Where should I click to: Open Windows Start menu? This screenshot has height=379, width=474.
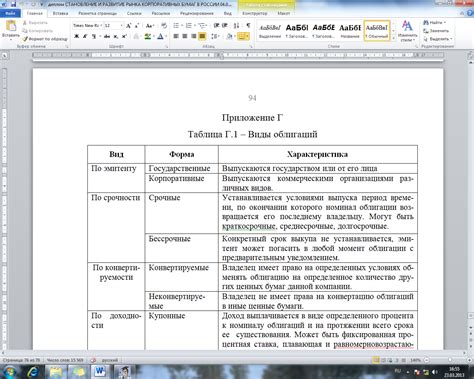pyautogui.click(x=9, y=372)
